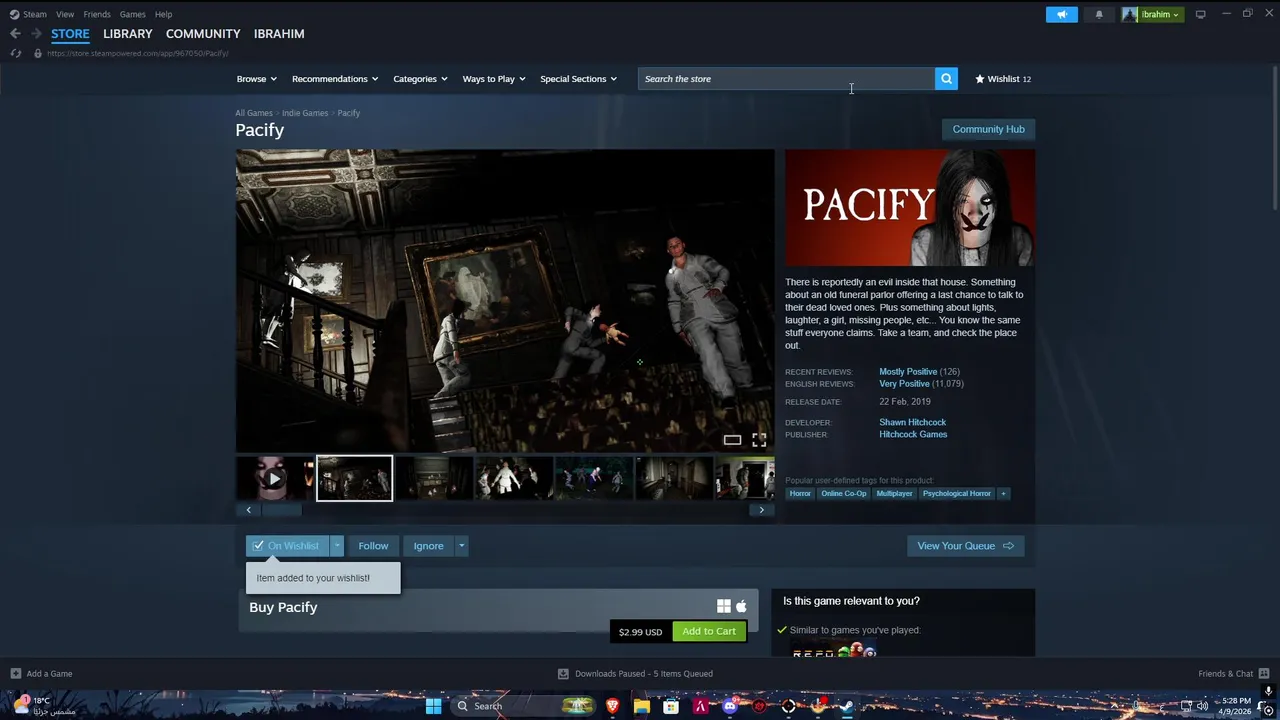The width and height of the screenshot is (1280, 720).
Task: Expand the Ways to Play menu
Action: click(494, 79)
